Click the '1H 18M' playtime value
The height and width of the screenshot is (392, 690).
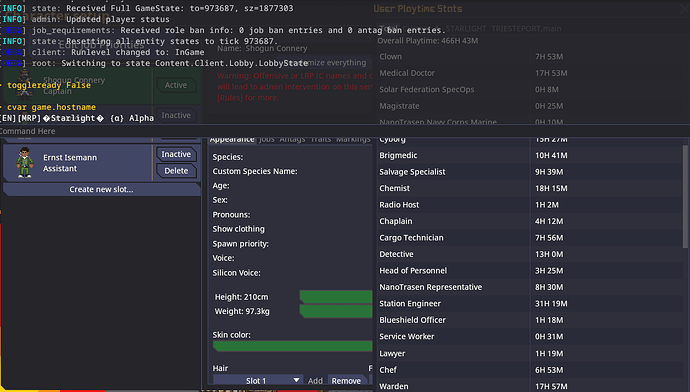click(549, 320)
